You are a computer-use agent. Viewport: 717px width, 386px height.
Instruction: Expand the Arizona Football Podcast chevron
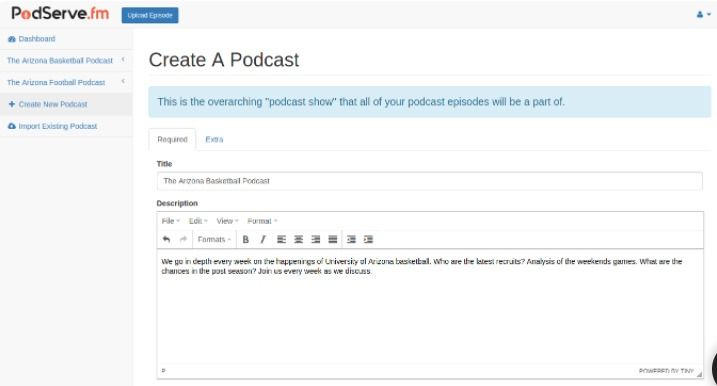click(123, 81)
